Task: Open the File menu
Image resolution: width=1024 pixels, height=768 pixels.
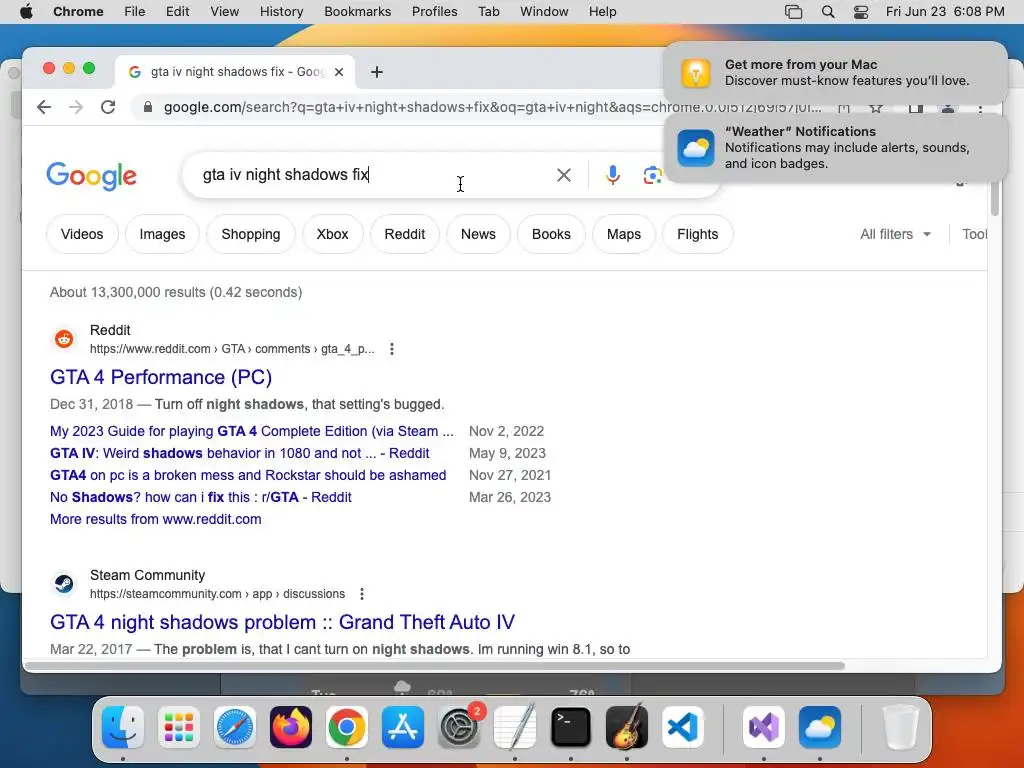Action: click(x=135, y=12)
